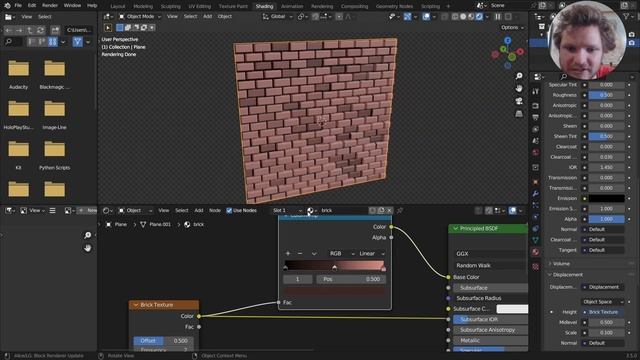Click the pan hand icon in image editor
Viewport: 640px width, 360px height.
tap(87, 248)
